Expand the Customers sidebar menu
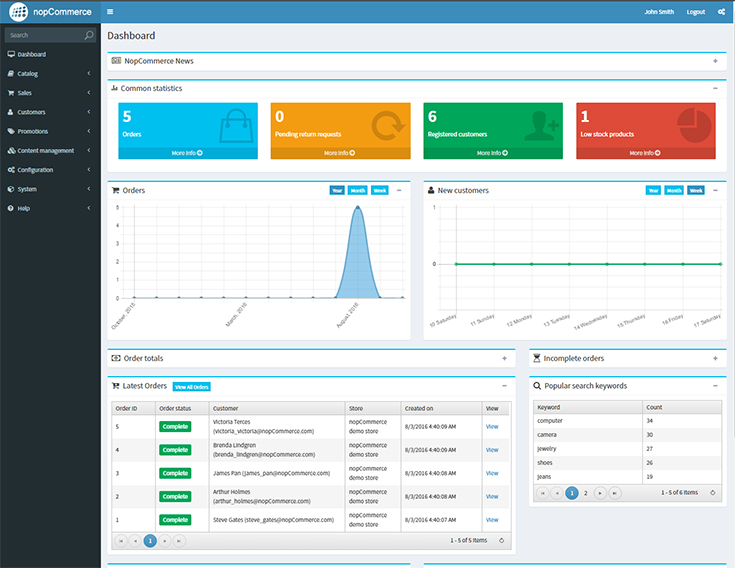Screen dimensions: 735x568 tap(50, 112)
